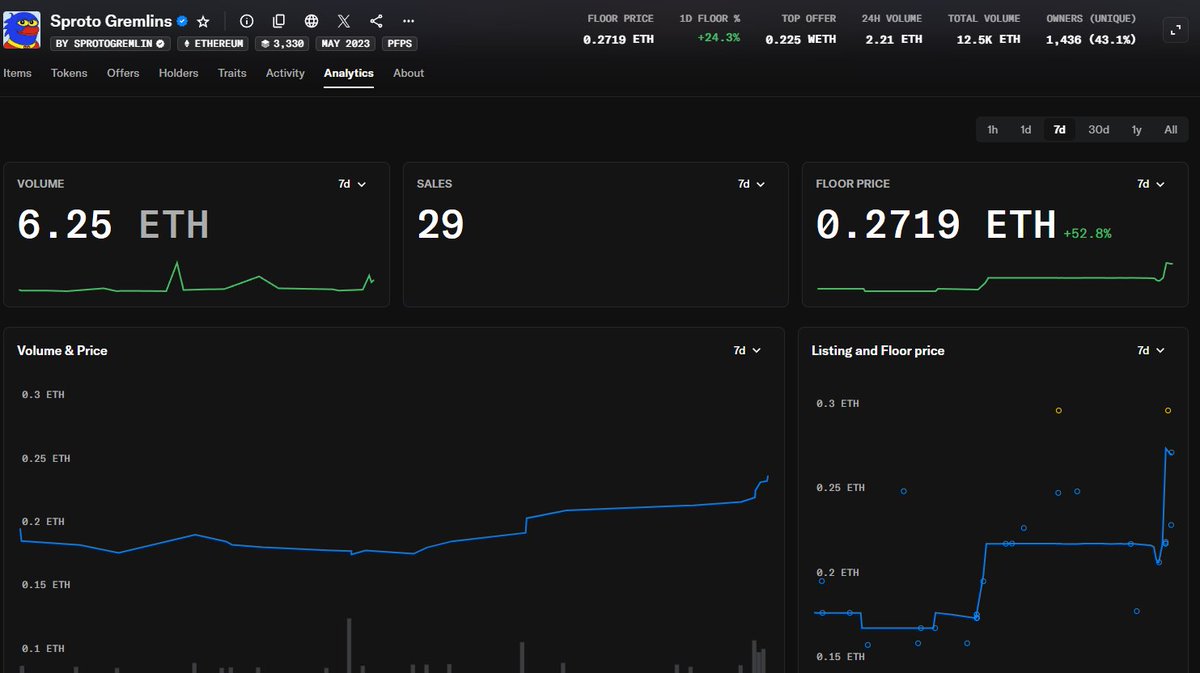The width and height of the screenshot is (1200, 673).
Task: Click the 2.21 ETH 24H volume value
Action: tap(893, 39)
